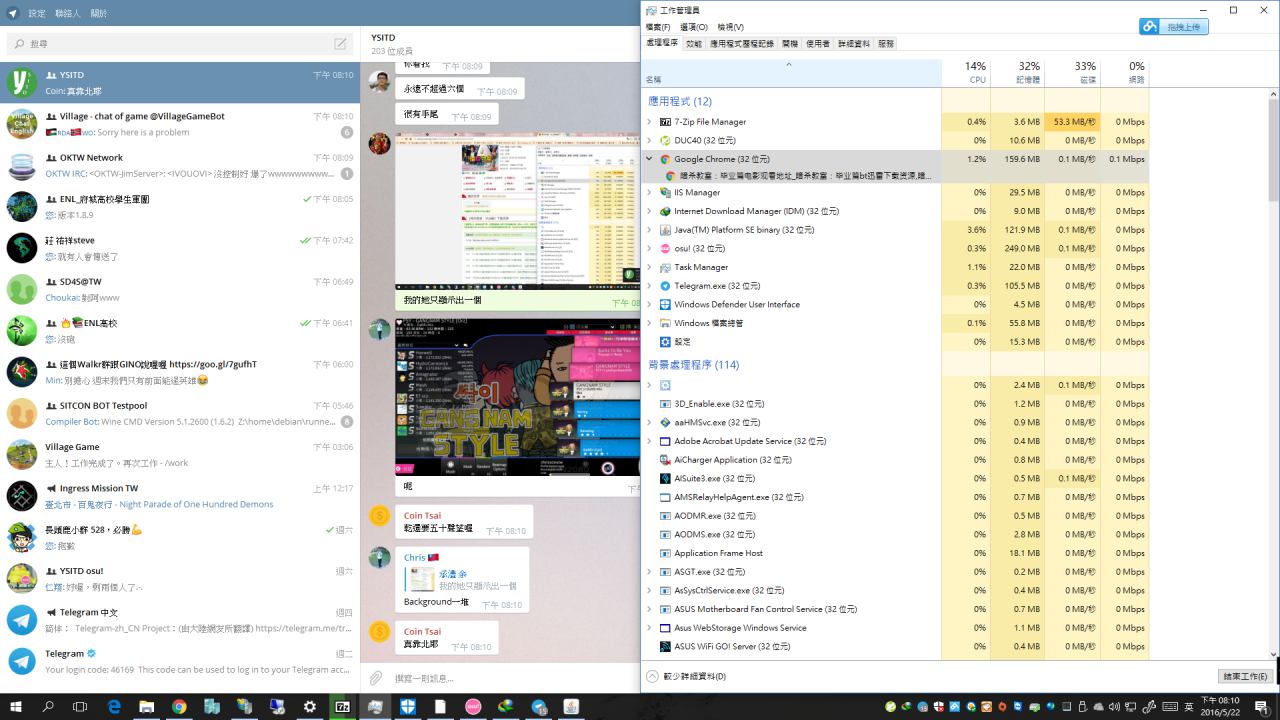The width and height of the screenshot is (1280, 720).
Task: Click the attachment paperclip icon
Action: pos(376,678)
